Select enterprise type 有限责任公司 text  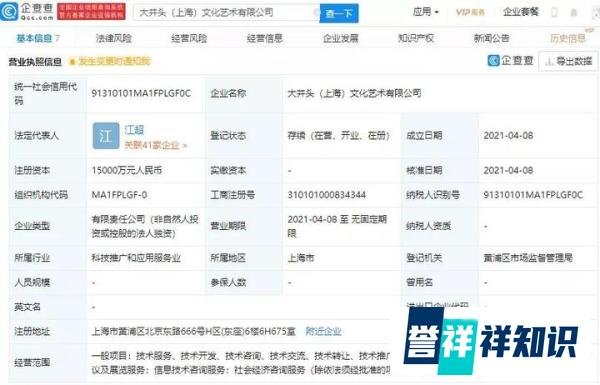145,226
